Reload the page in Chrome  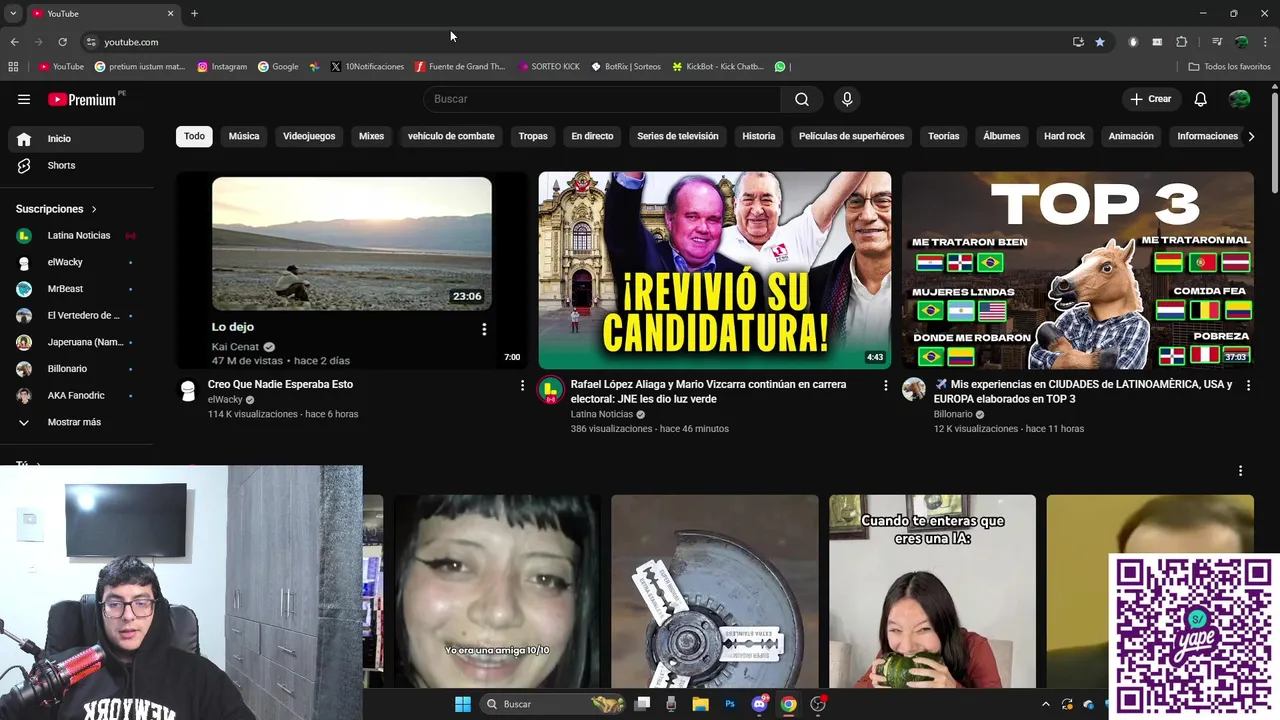tap(62, 42)
